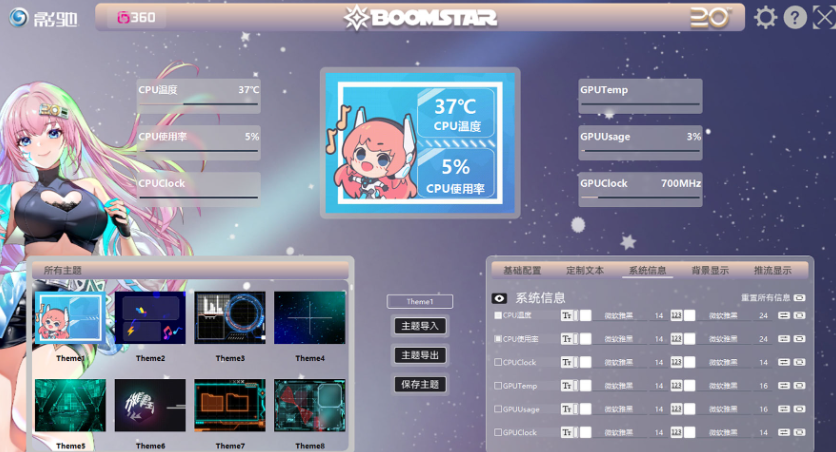Click the label color swatch in CPU温度 row
Screen dimensions: 836x452
coord(585,316)
